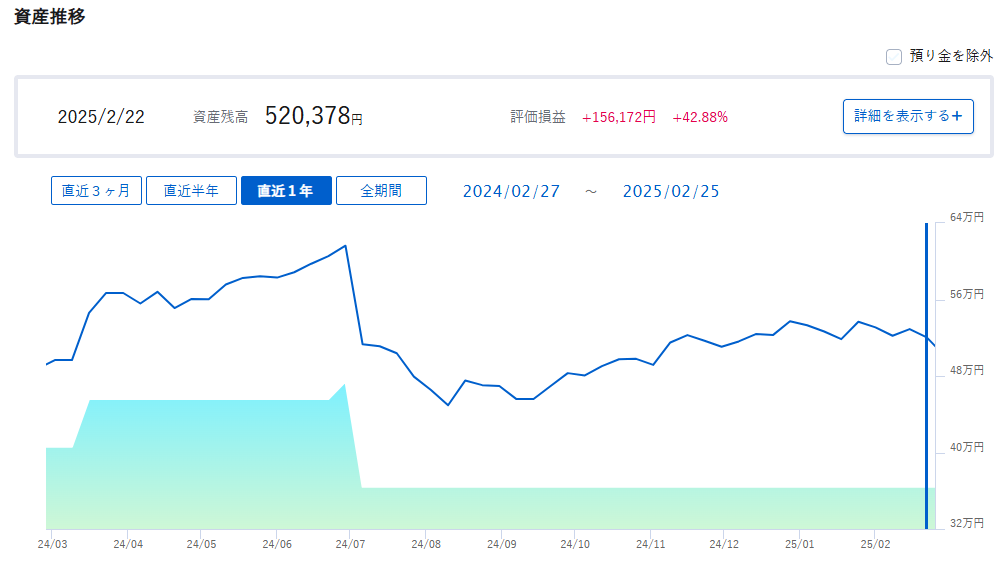Image resolution: width=1005 pixels, height=569 pixels.
Task: Expand details with 詳細を表示する button
Action: pyautogui.click(x=908, y=116)
